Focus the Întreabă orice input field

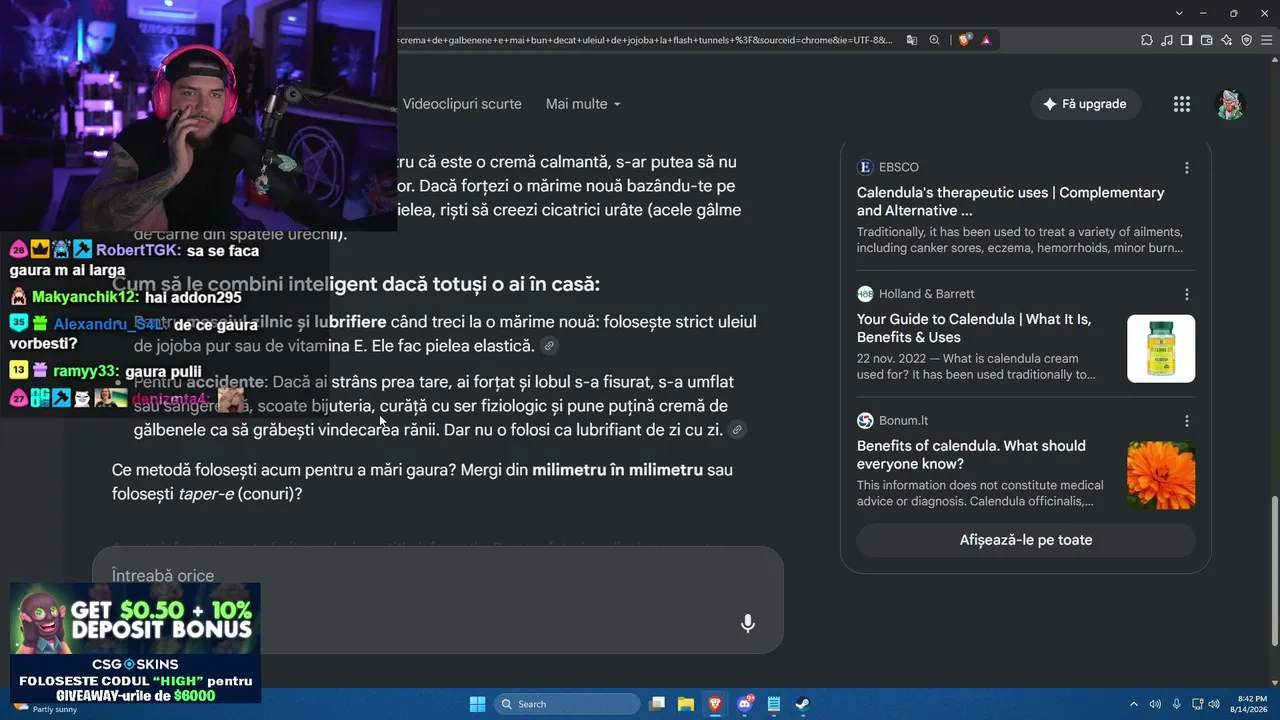tap(438, 576)
